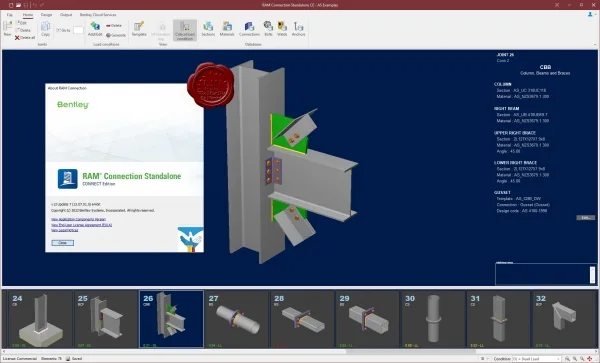Click the Saved status icon
600x363 pixels.
click(68, 359)
